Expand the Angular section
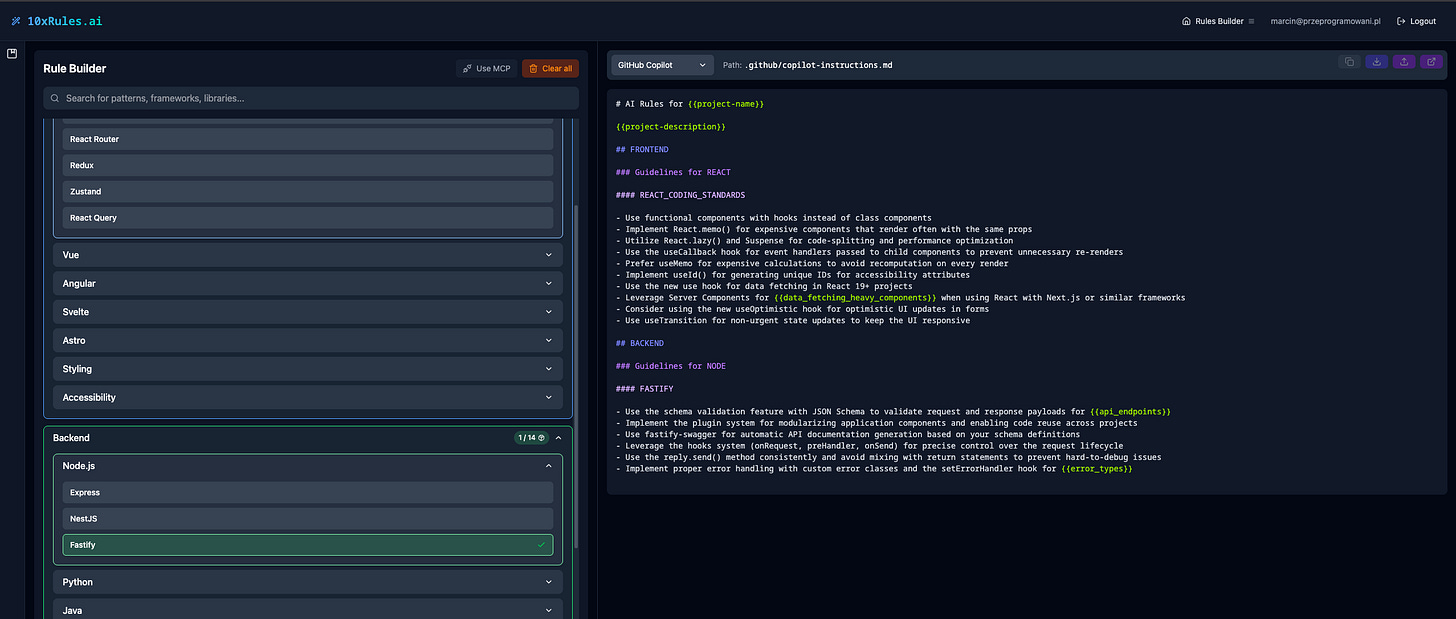Screen dimensions: 1456x619 pyautogui.click(x=308, y=283)
